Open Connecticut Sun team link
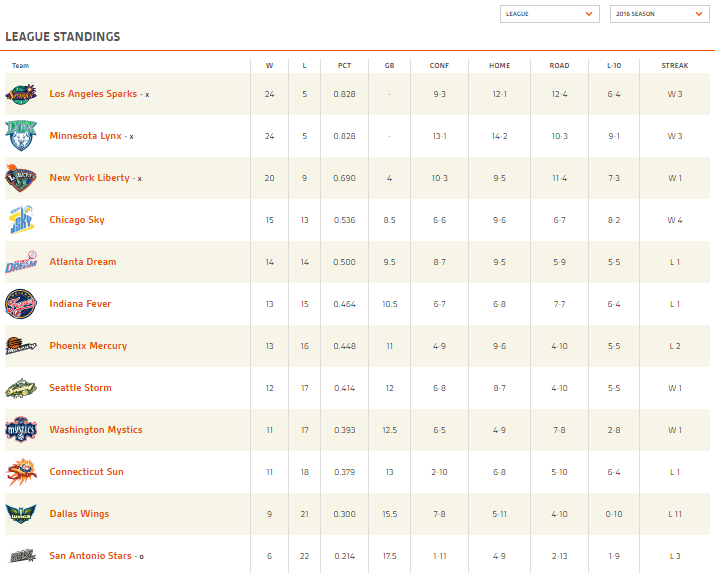The image size is (715, 573). [x=86, y=471]
